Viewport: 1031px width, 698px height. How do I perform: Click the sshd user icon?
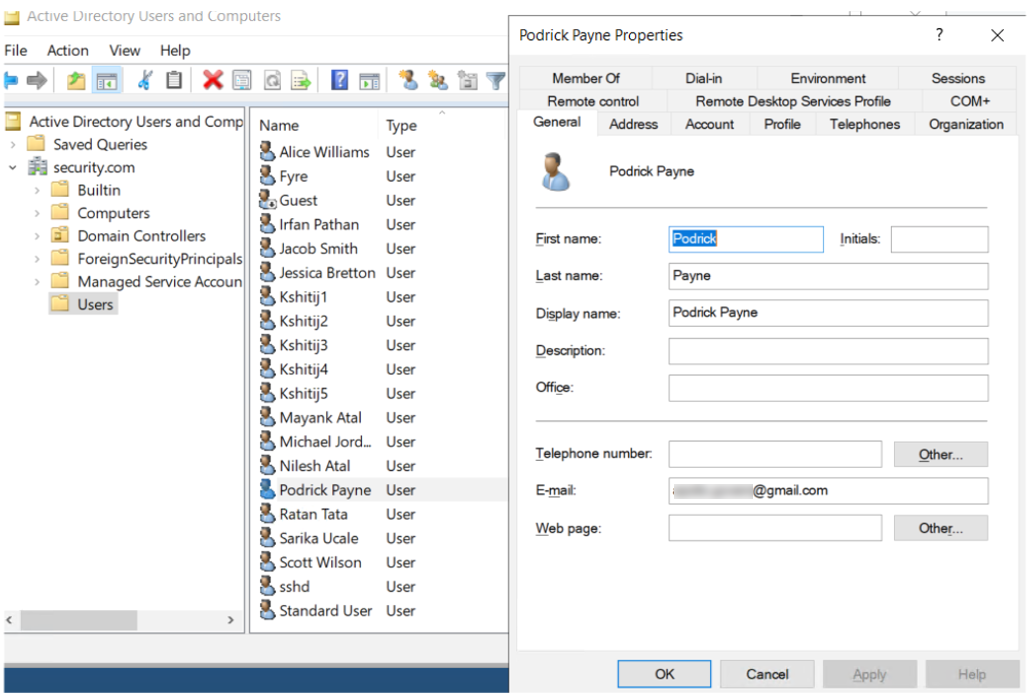(x=268, y=586)
